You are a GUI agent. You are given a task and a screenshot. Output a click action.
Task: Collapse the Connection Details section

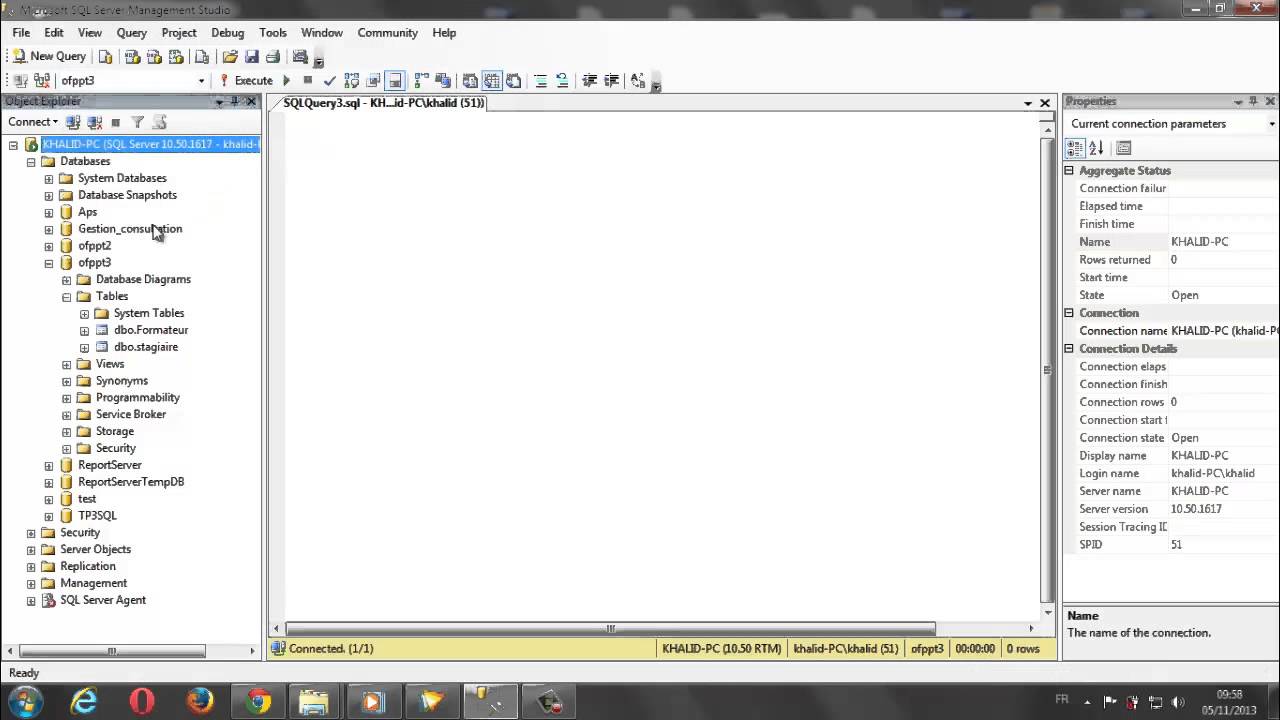(1069, 349)
